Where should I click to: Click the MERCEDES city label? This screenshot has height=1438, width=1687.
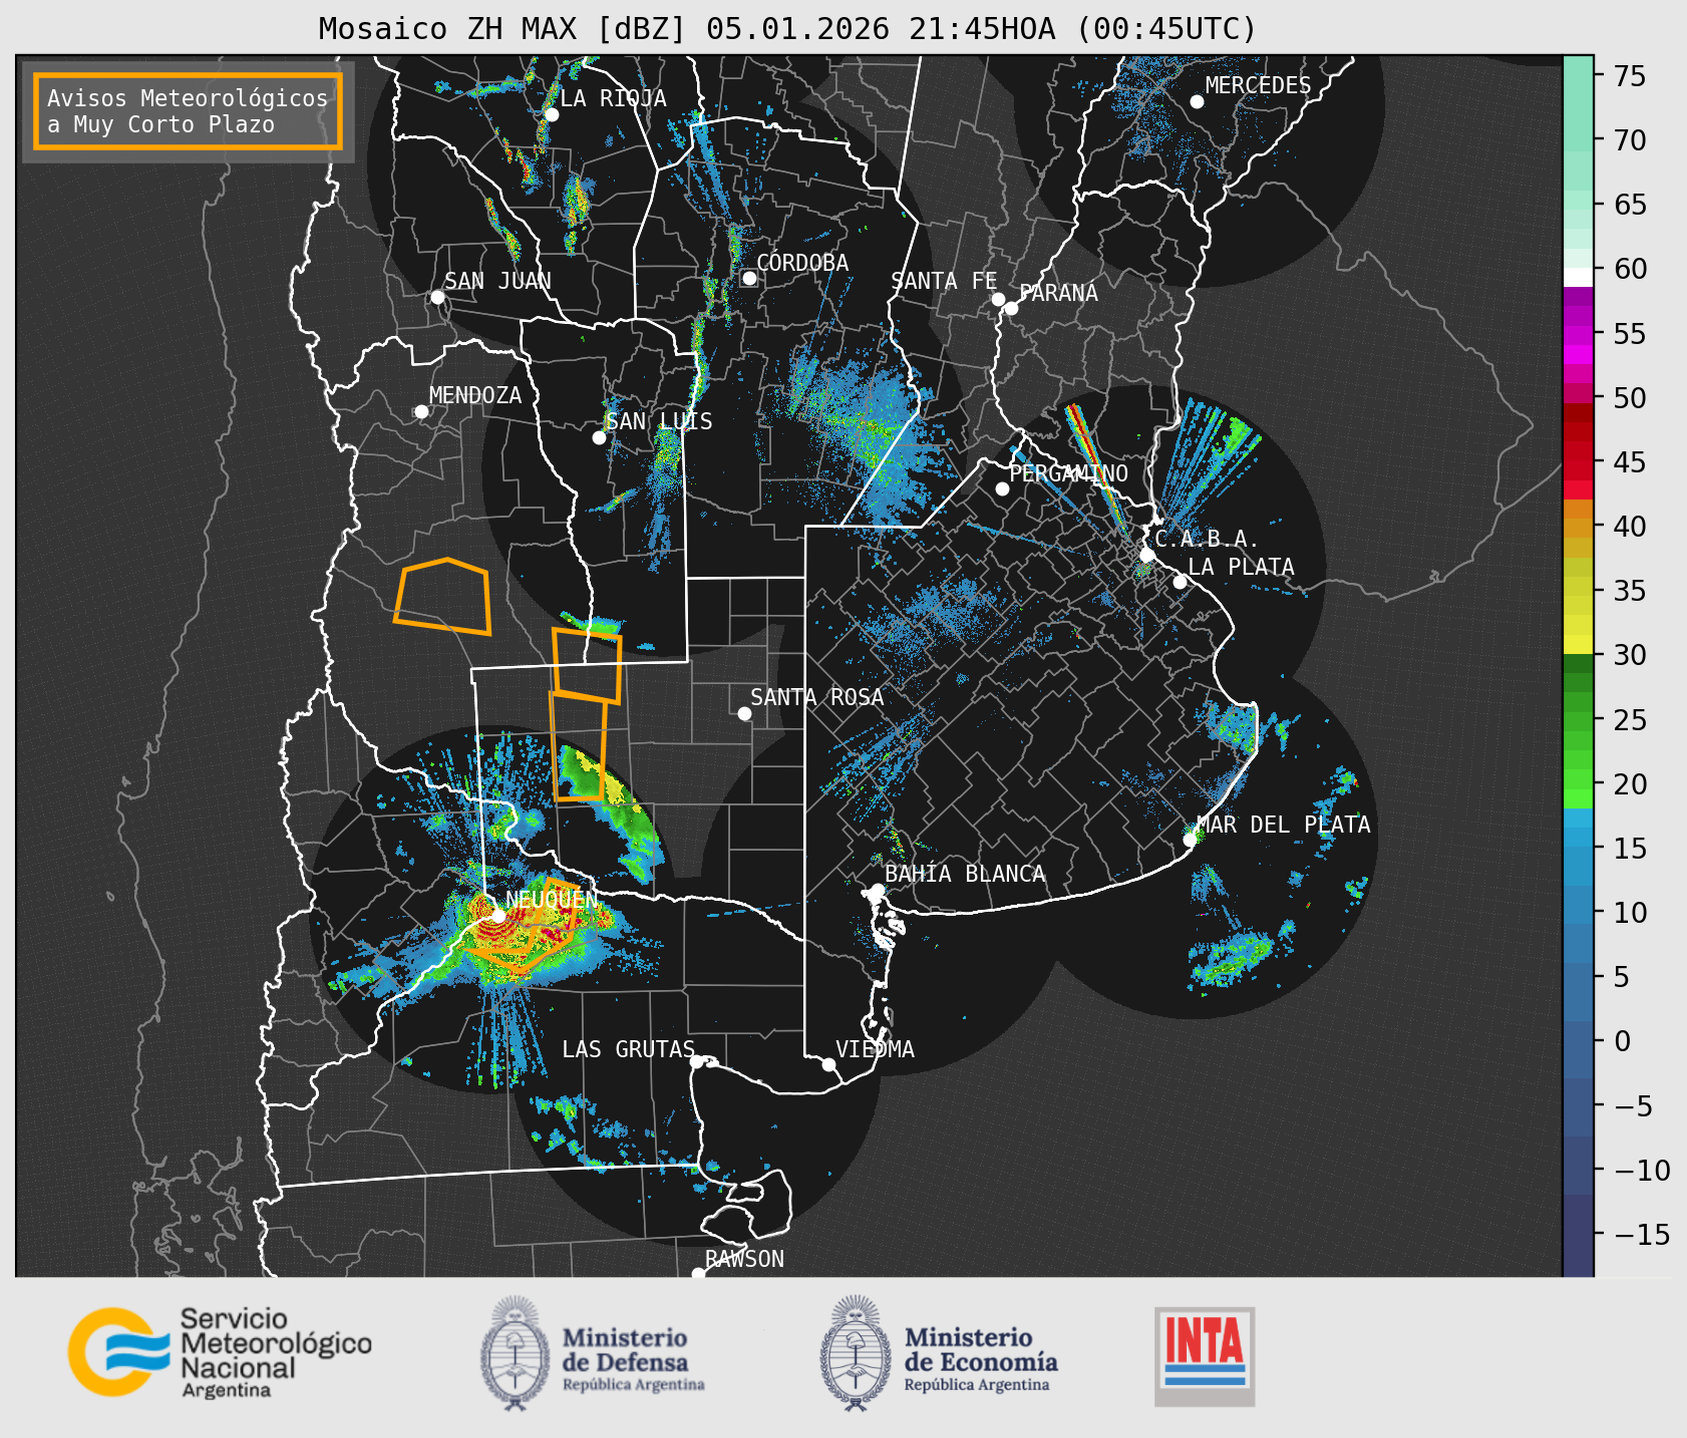click(1257, 85)
